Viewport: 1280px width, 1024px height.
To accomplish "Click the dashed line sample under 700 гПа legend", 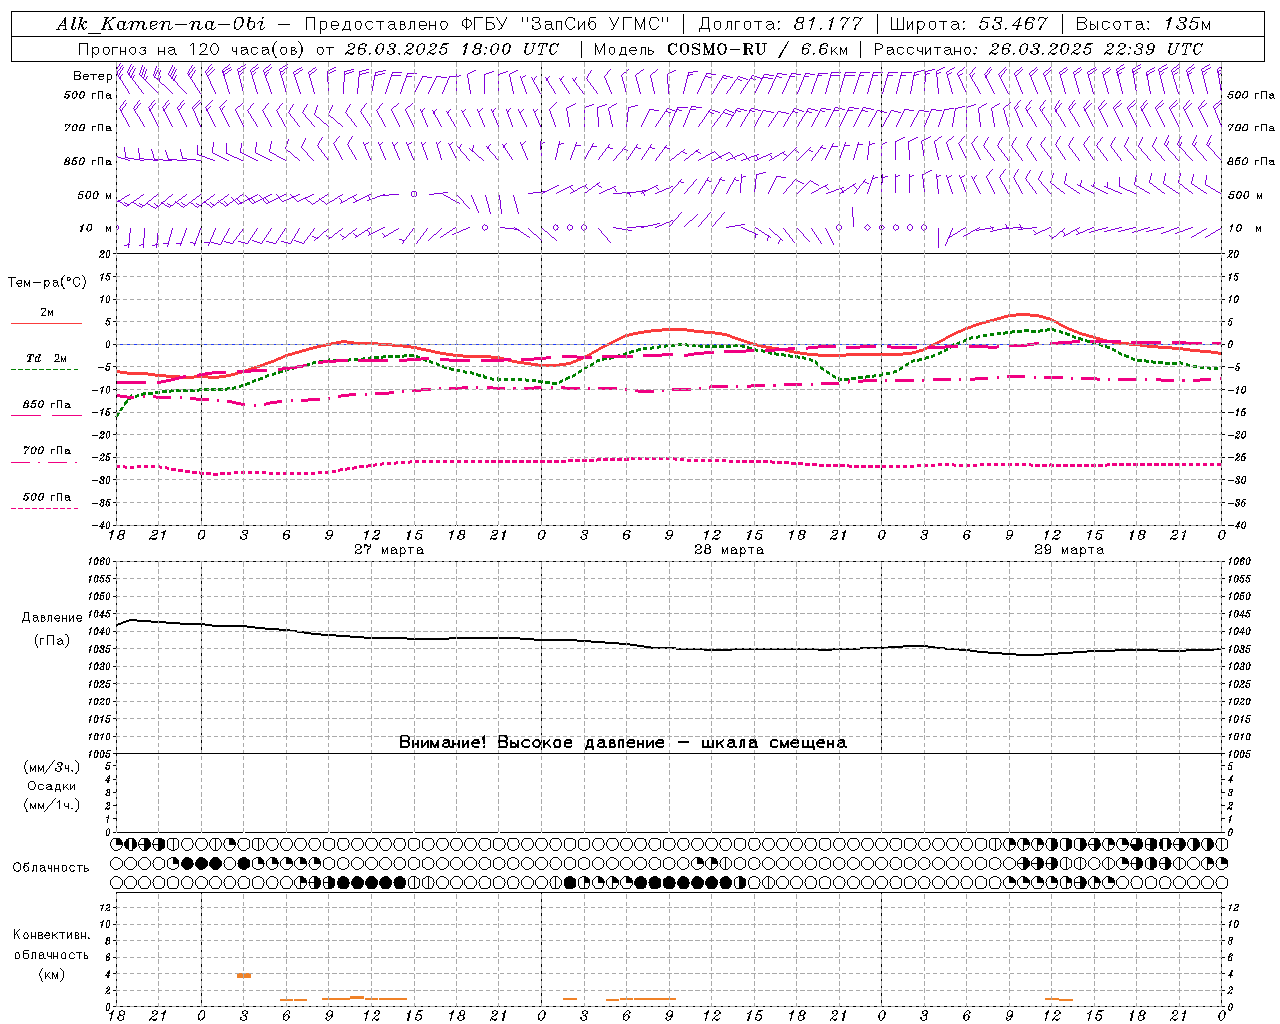I will point(44,462).
